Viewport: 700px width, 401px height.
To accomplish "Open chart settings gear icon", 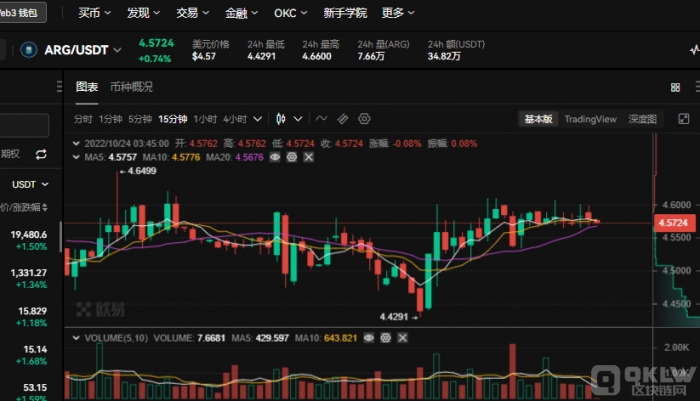I will 364,118.
